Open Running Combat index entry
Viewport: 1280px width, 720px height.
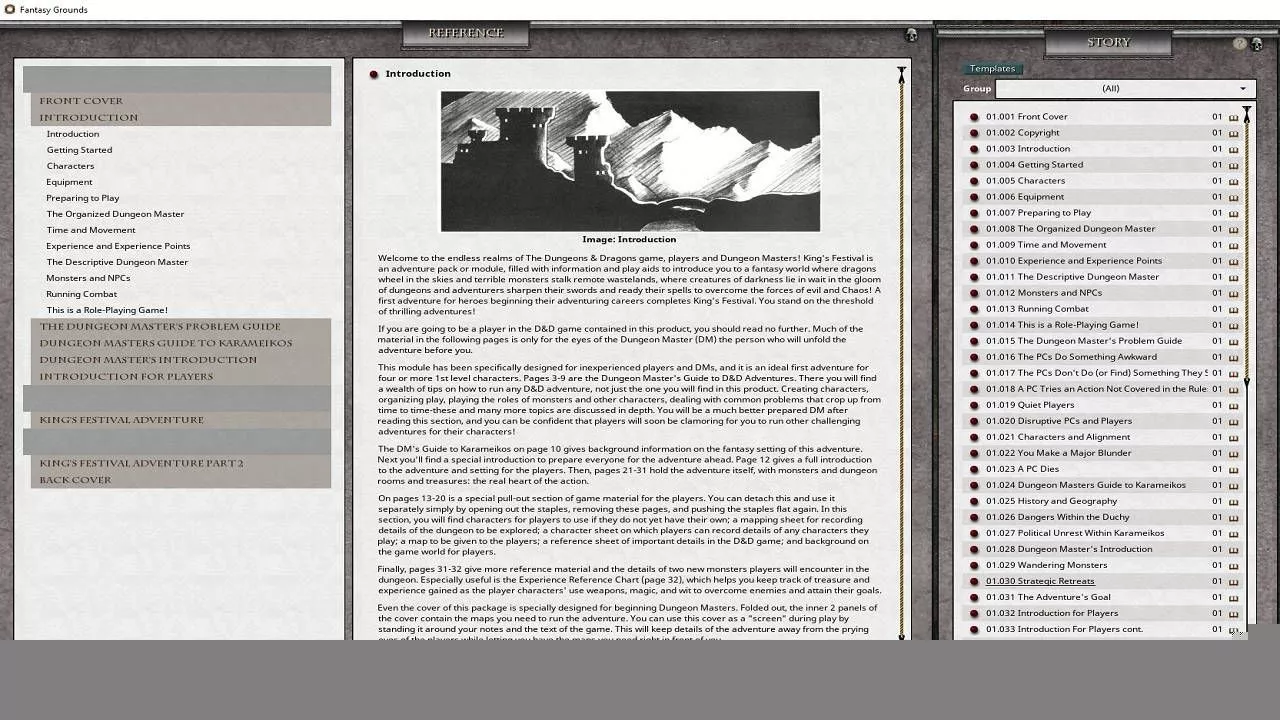click(x=81, y=294)
